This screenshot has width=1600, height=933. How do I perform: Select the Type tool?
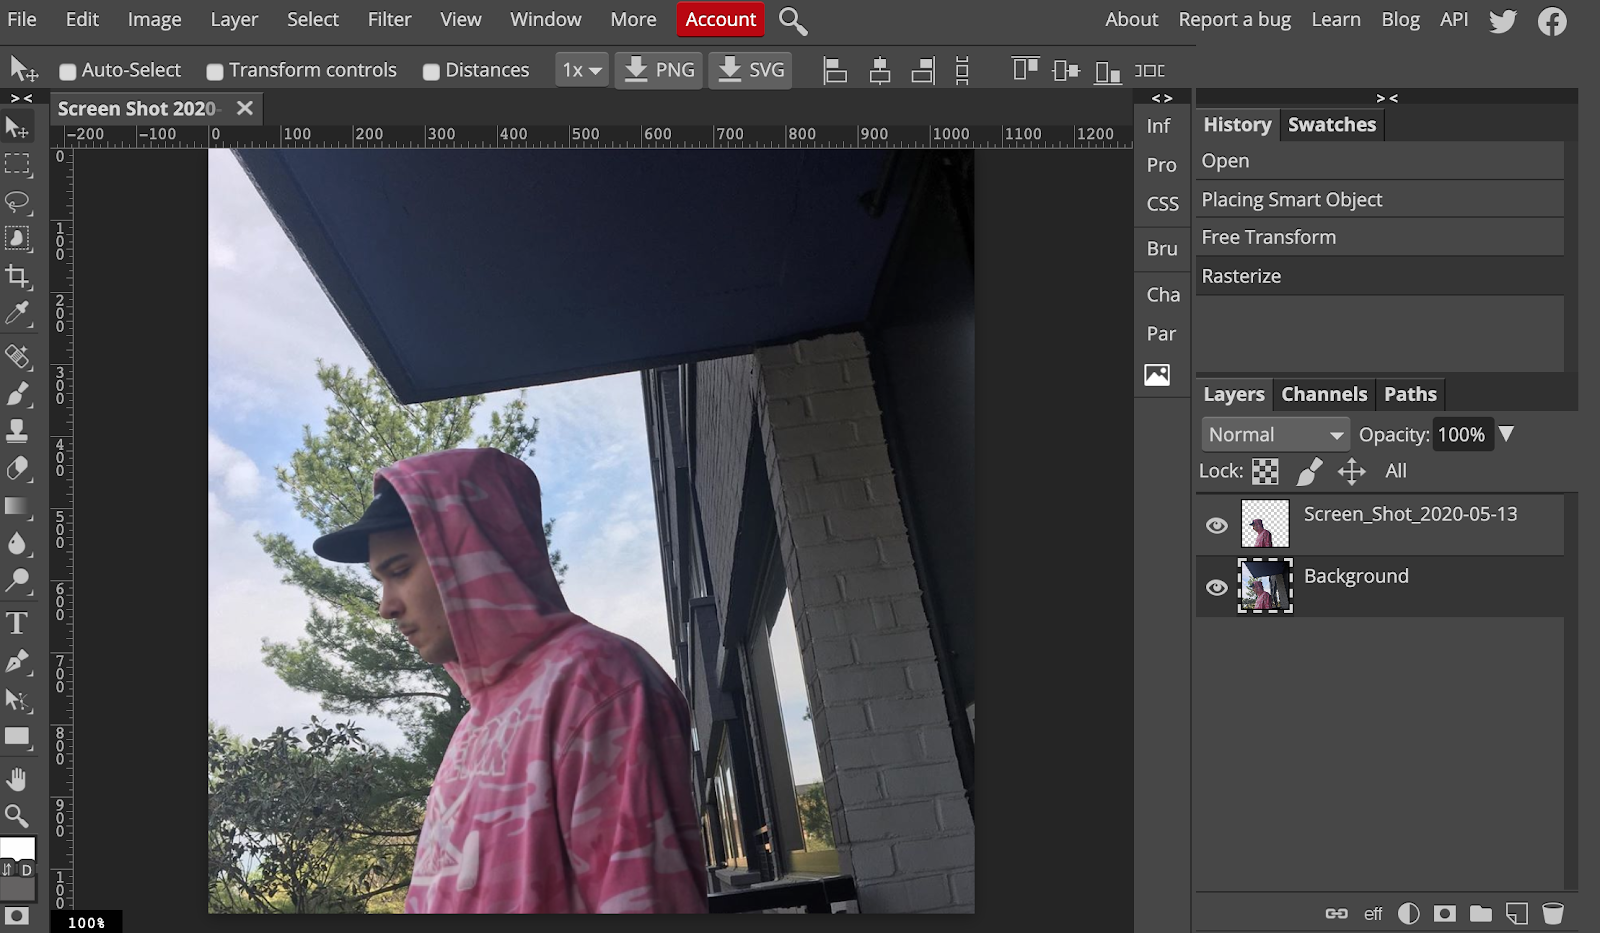[17, 624]
